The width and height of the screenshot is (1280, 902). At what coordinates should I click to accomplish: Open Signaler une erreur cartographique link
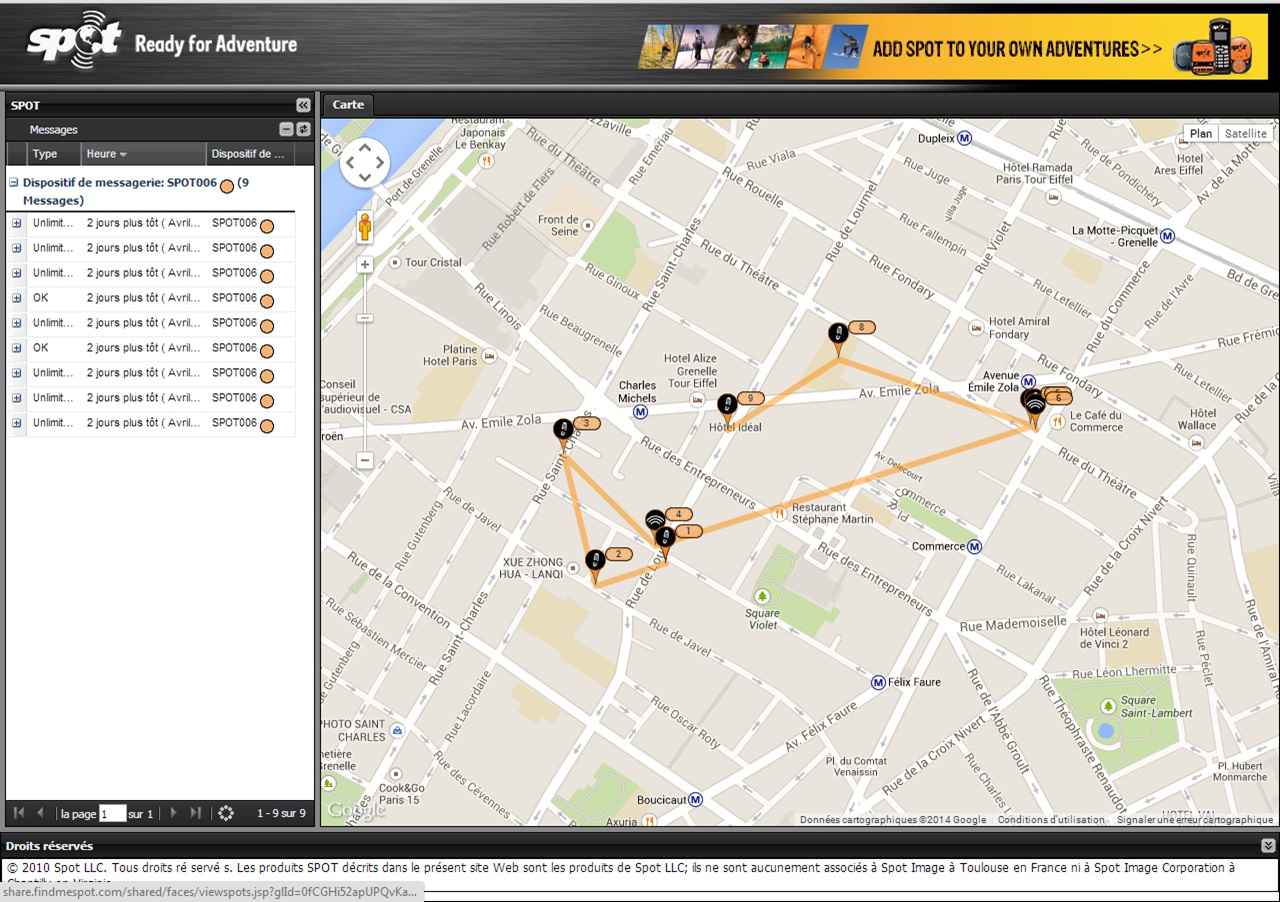point(1195,820)
